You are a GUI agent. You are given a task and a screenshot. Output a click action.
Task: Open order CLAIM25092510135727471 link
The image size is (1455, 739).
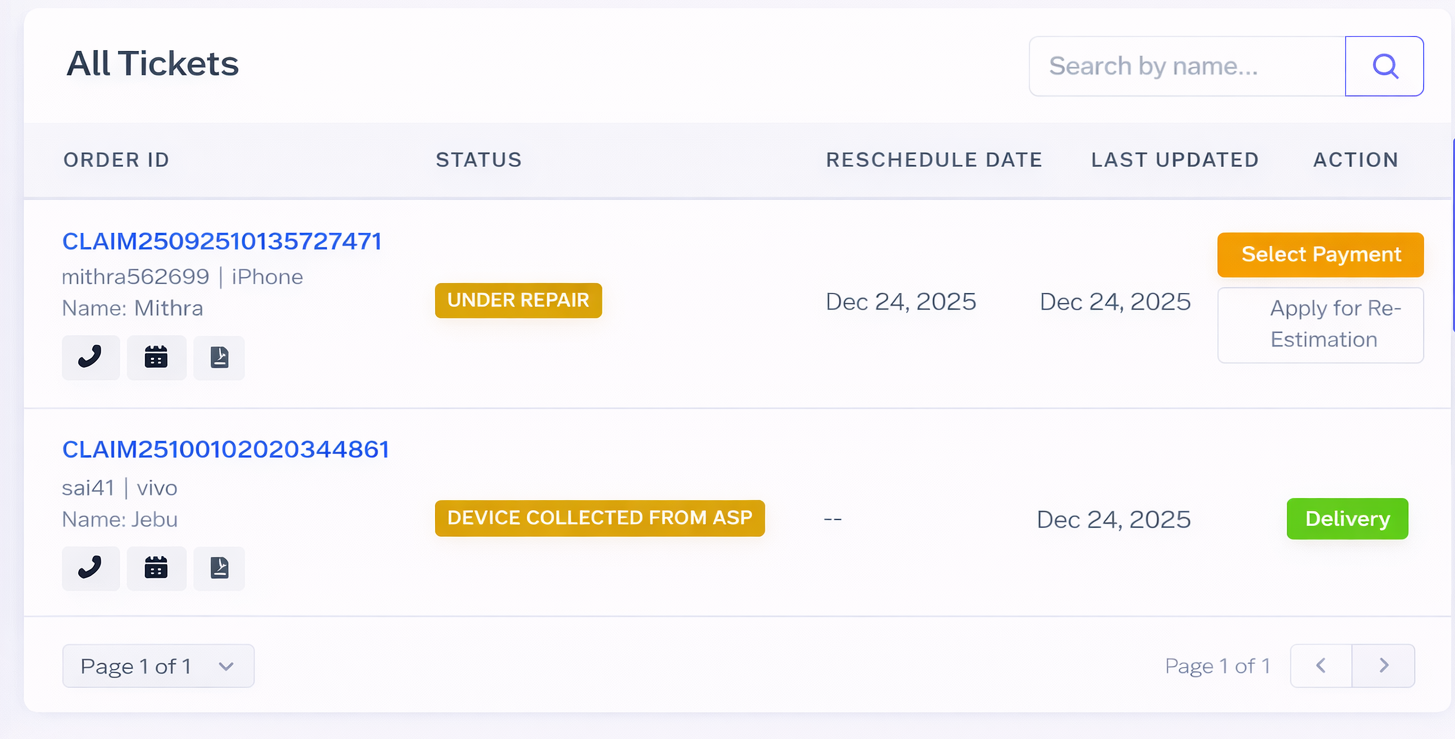click(222, 242)
